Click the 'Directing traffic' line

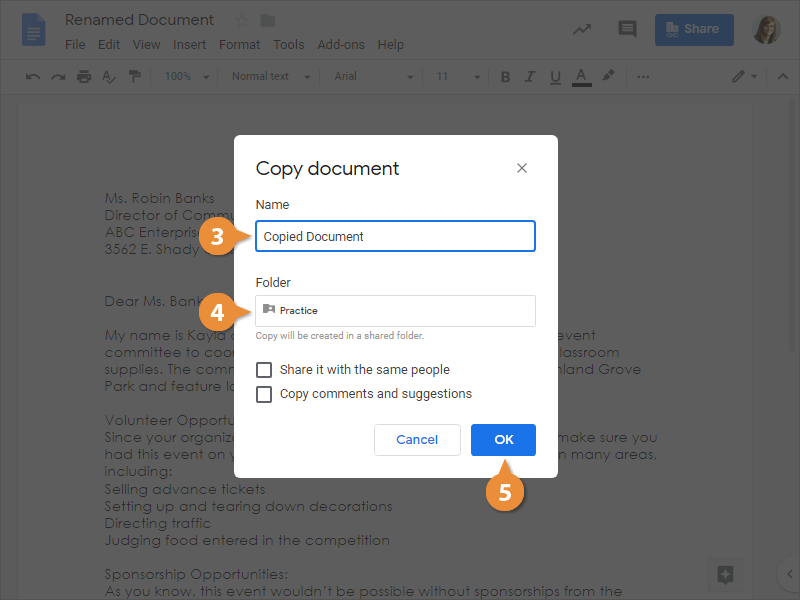pyautogui.click(x=158, y=523)
